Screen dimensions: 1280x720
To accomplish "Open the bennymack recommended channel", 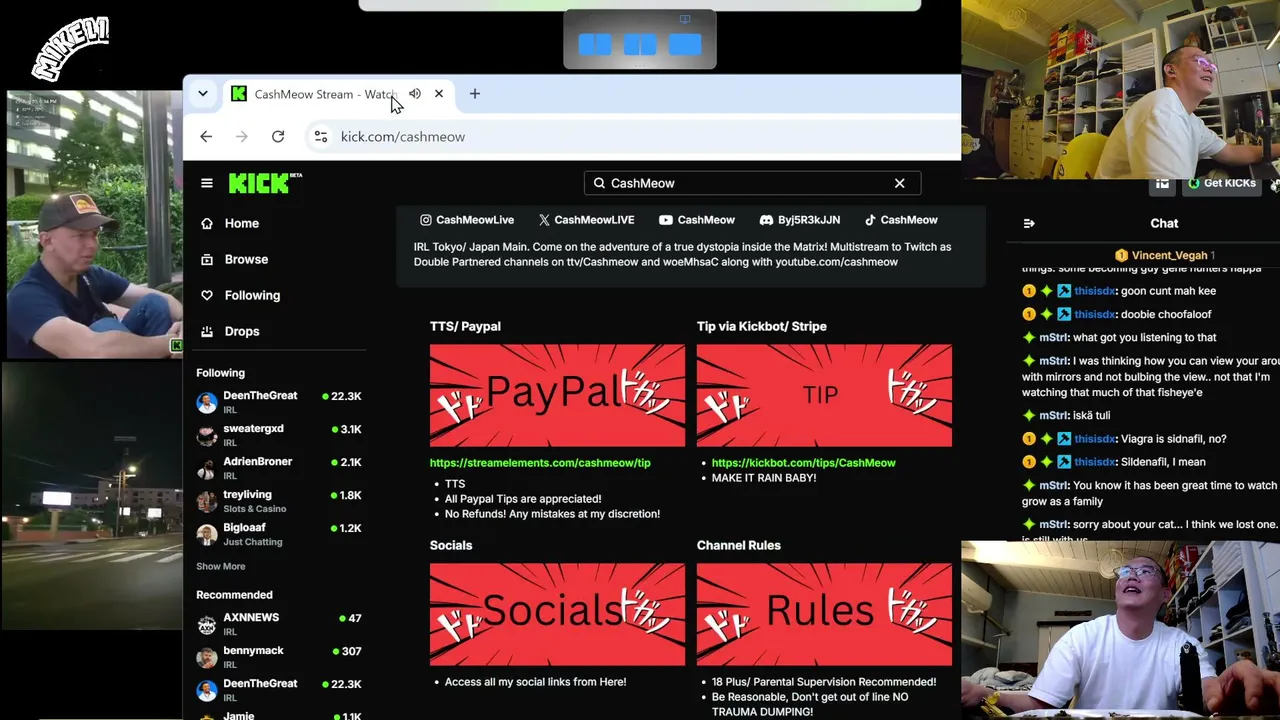I will 280,657.
